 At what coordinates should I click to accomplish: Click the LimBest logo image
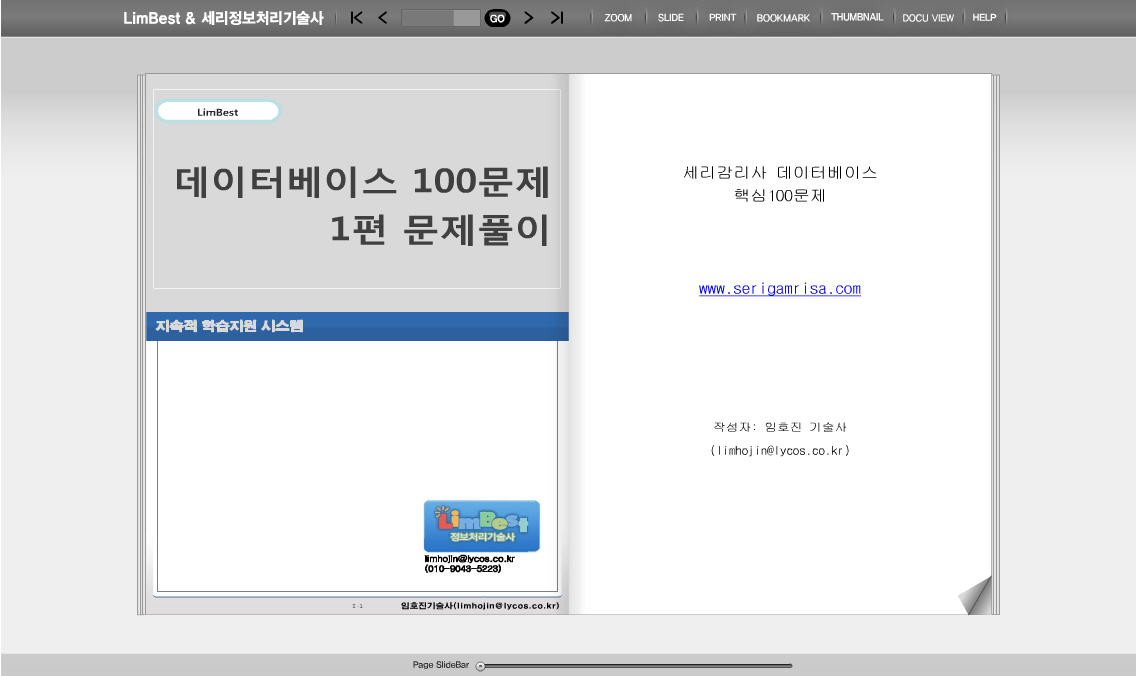[x=482, y=526]
